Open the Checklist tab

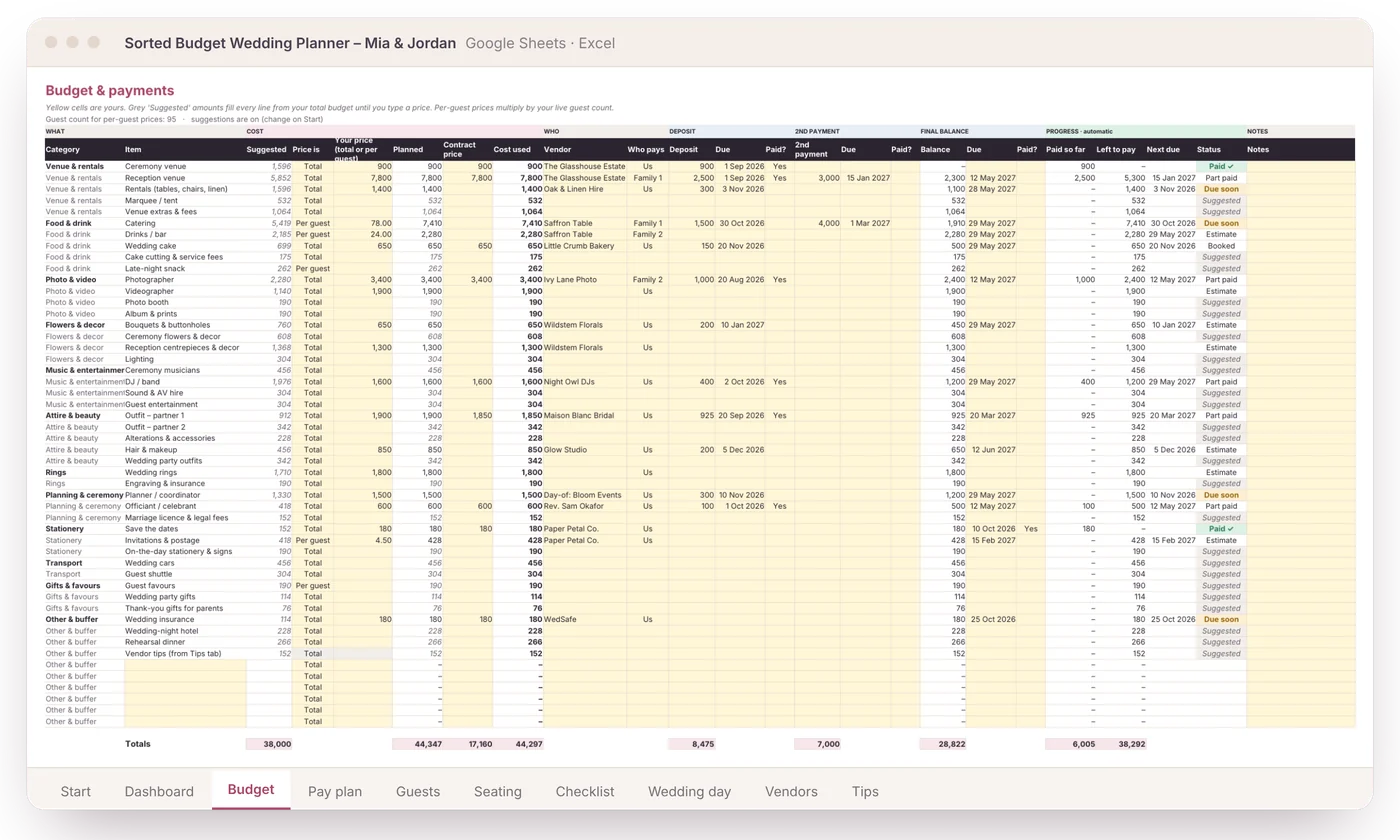585,791
